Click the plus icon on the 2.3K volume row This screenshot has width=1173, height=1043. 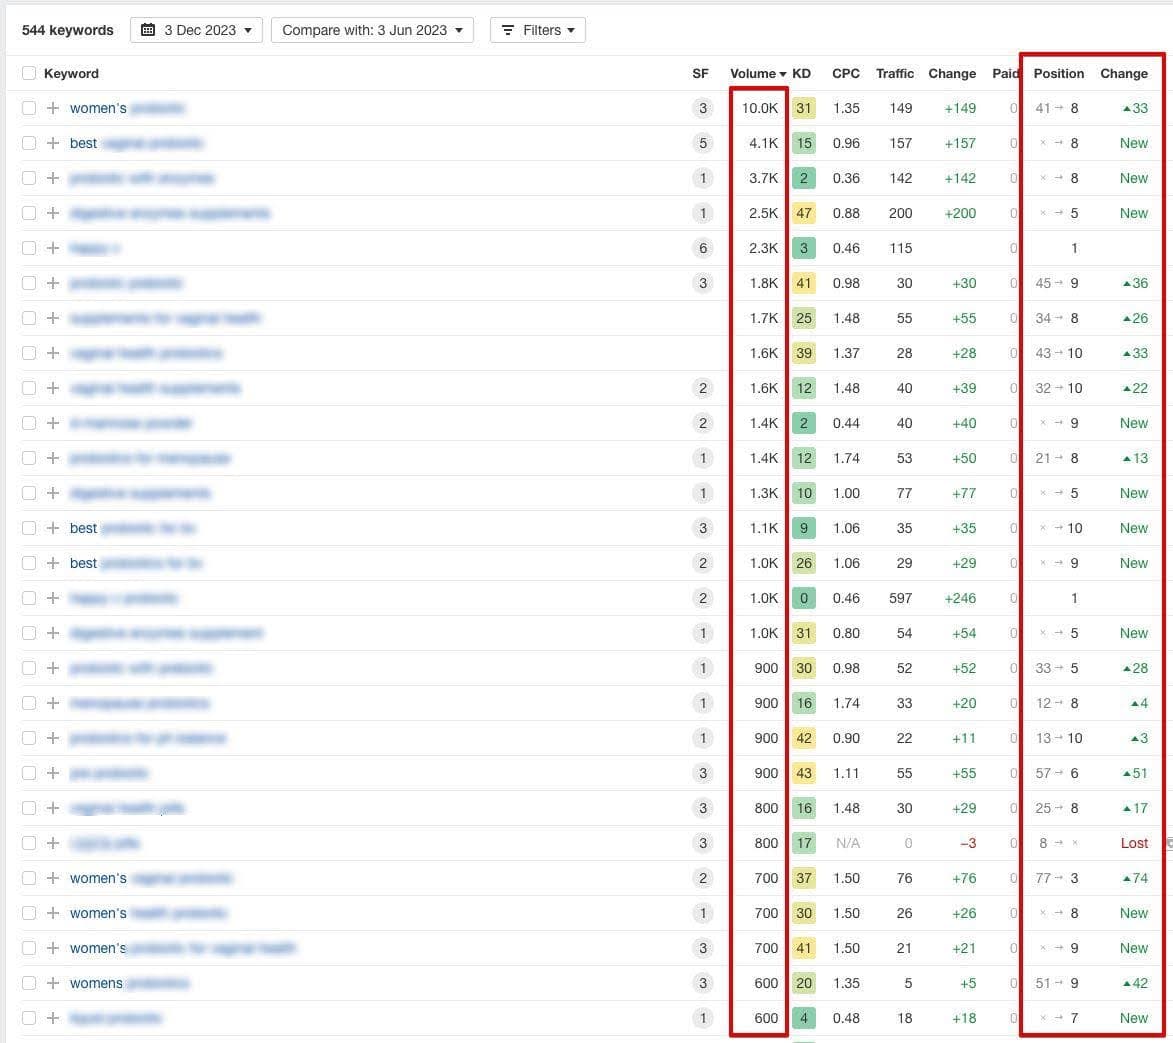coord(52,248)
